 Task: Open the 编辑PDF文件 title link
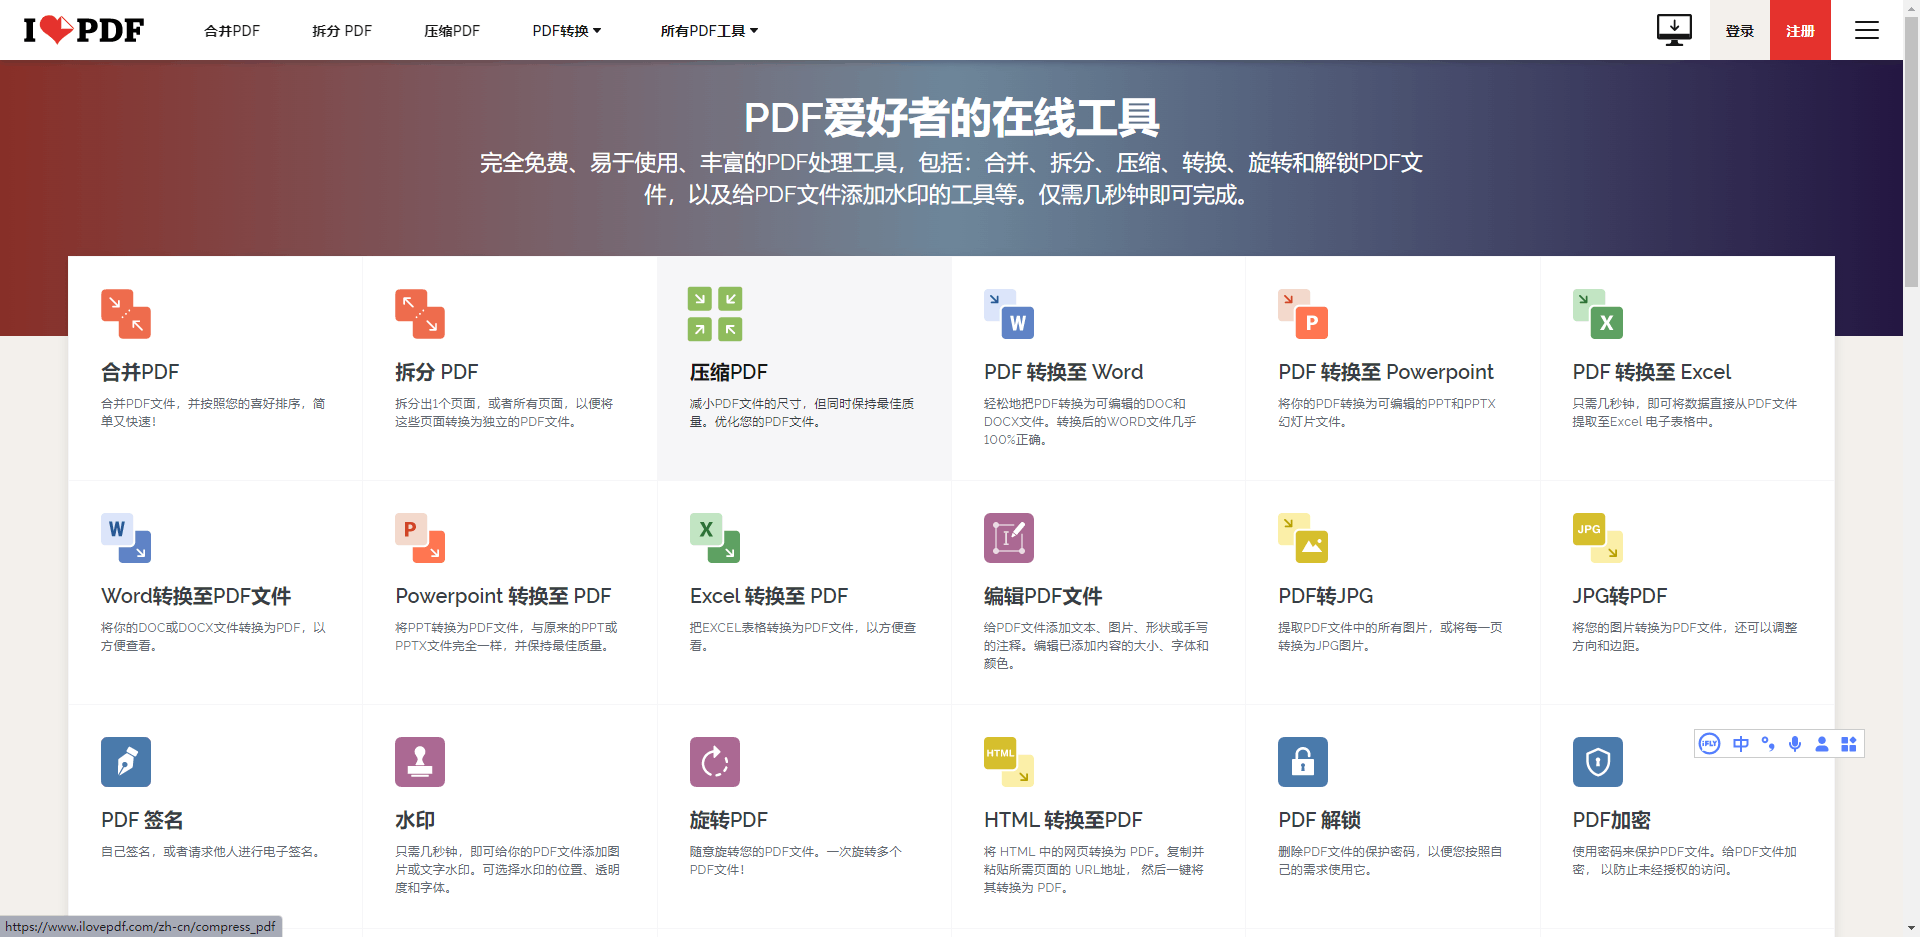(x=1043, y=596)
